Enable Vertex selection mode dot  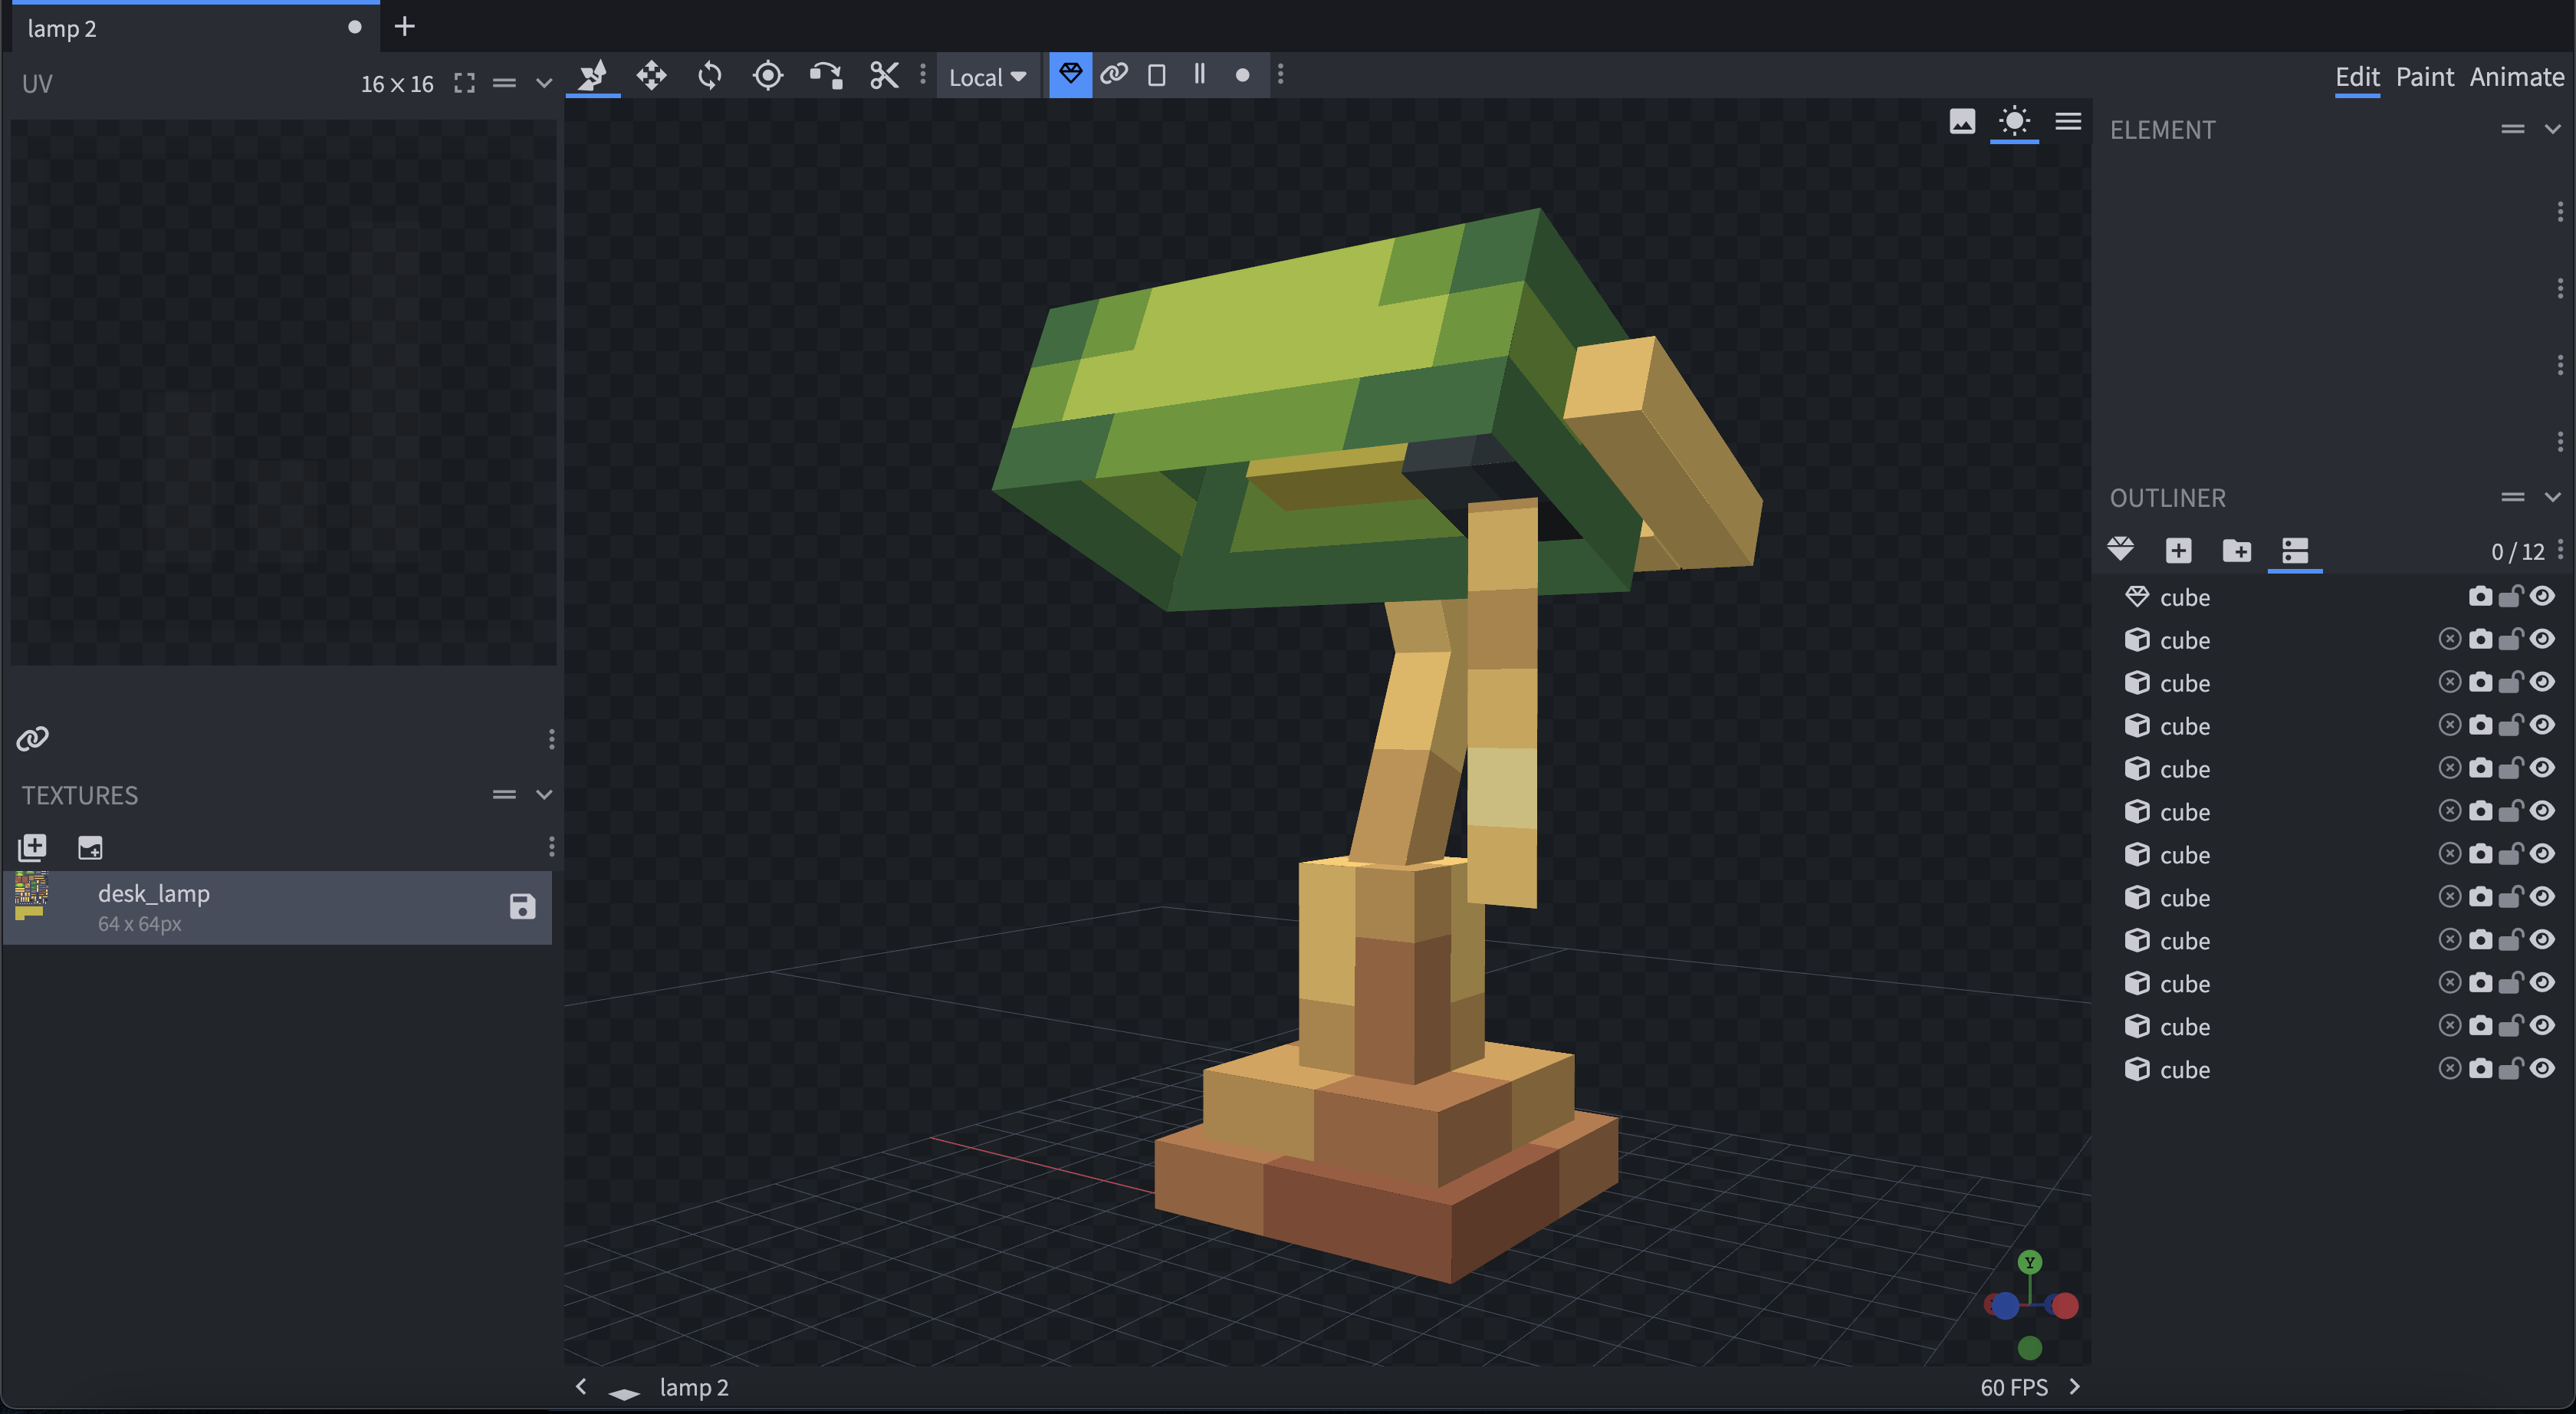click(x=1242, y=75)
